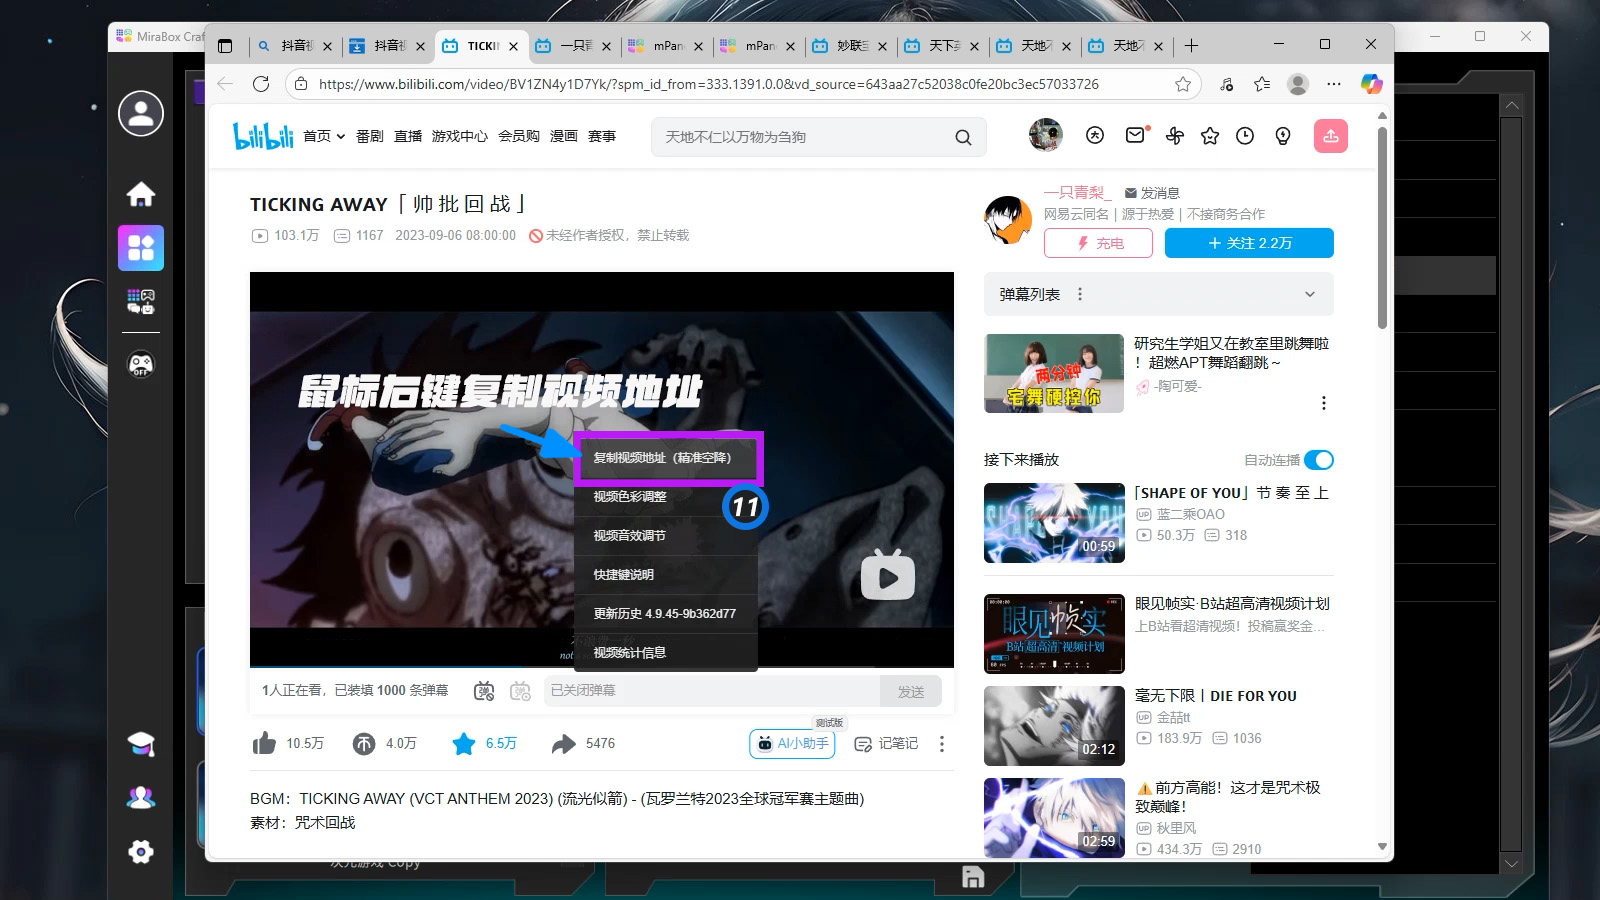The height and width of the screenshot is (900, 1600).
Task: Open bilibili membership circle icon
Action: coord(1095,136)
